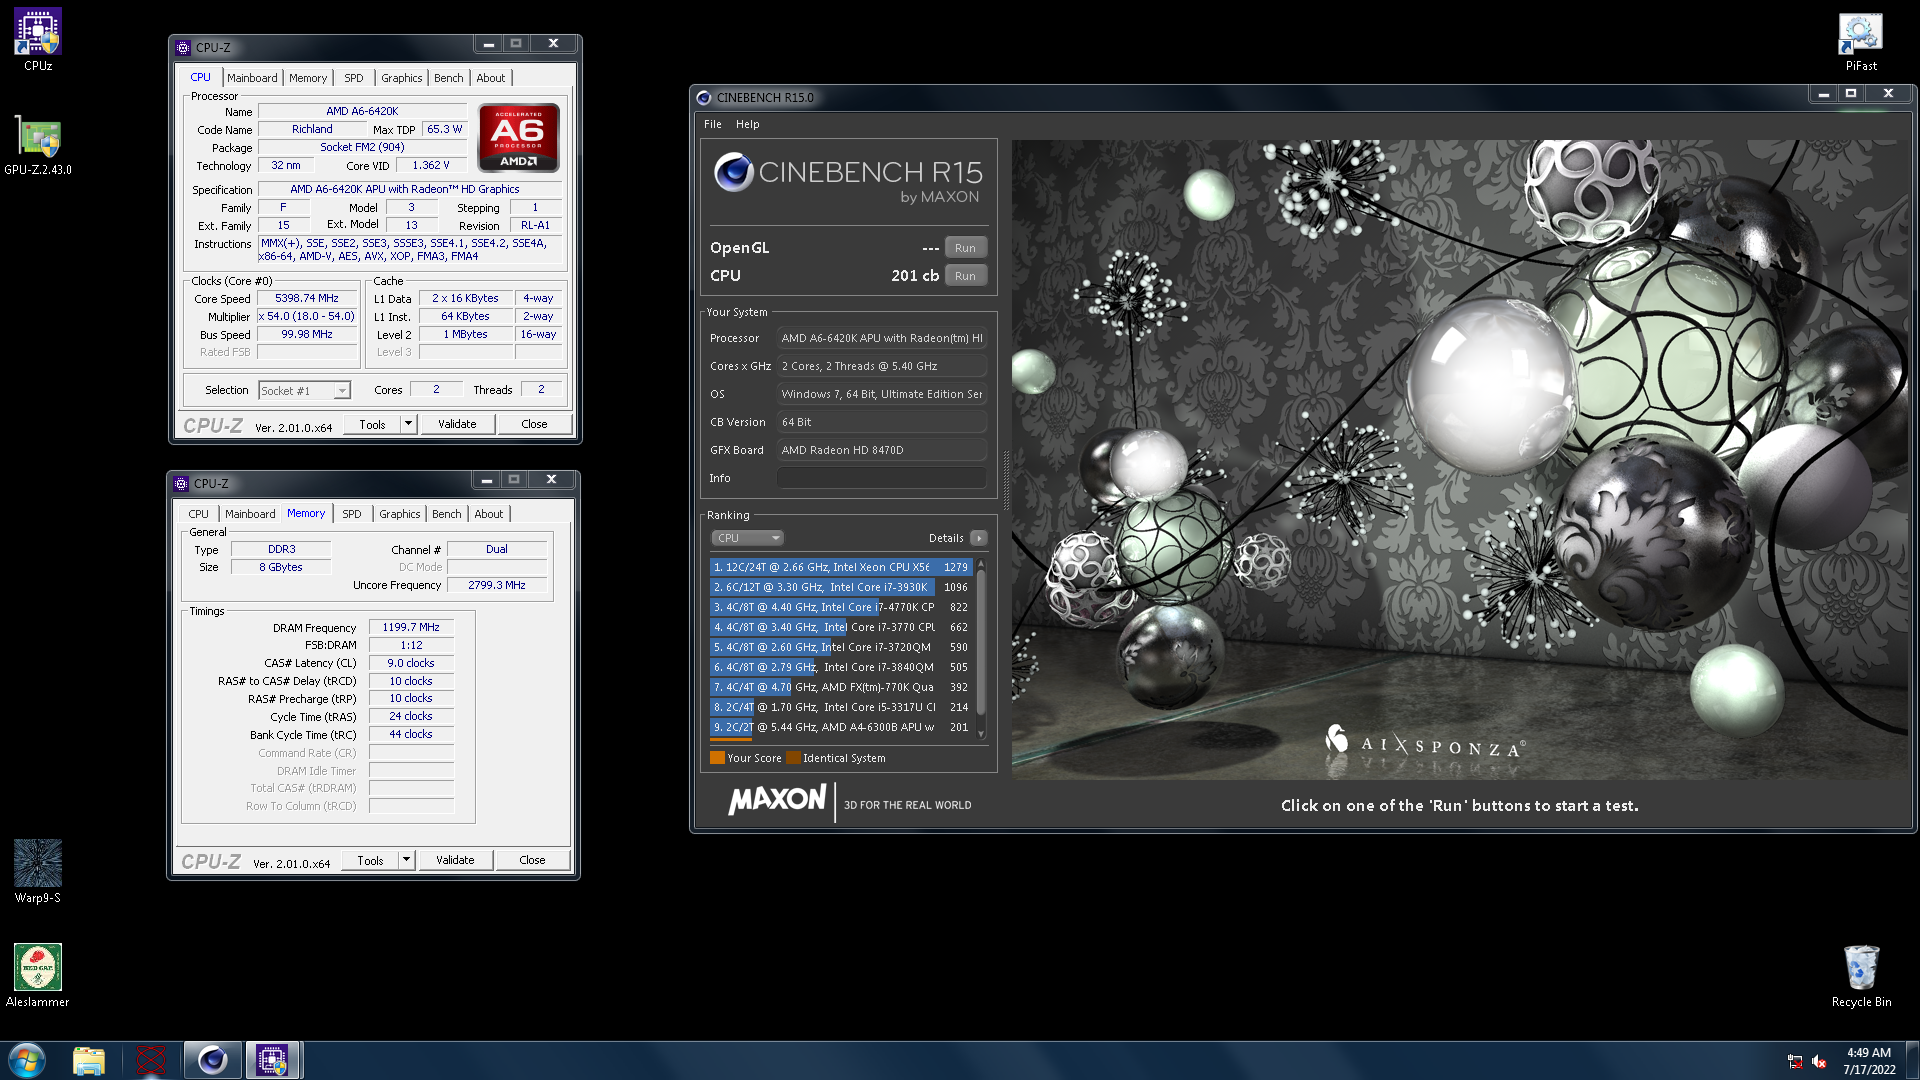Open the Aleslammer desktop icon
The height and width of the screenshot is (1080, 1920).
38,976
